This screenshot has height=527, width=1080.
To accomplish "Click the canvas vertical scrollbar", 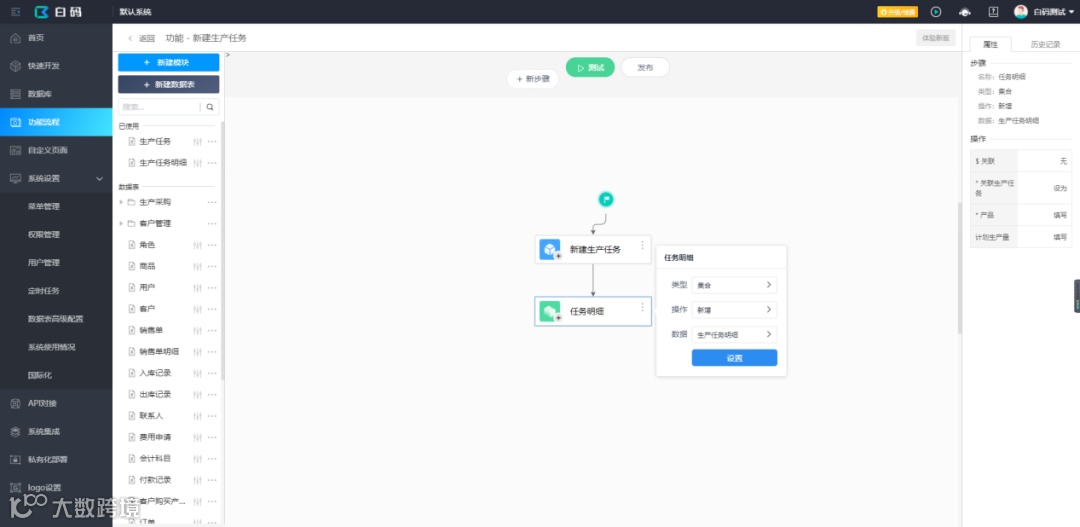I will click(959, 269).
